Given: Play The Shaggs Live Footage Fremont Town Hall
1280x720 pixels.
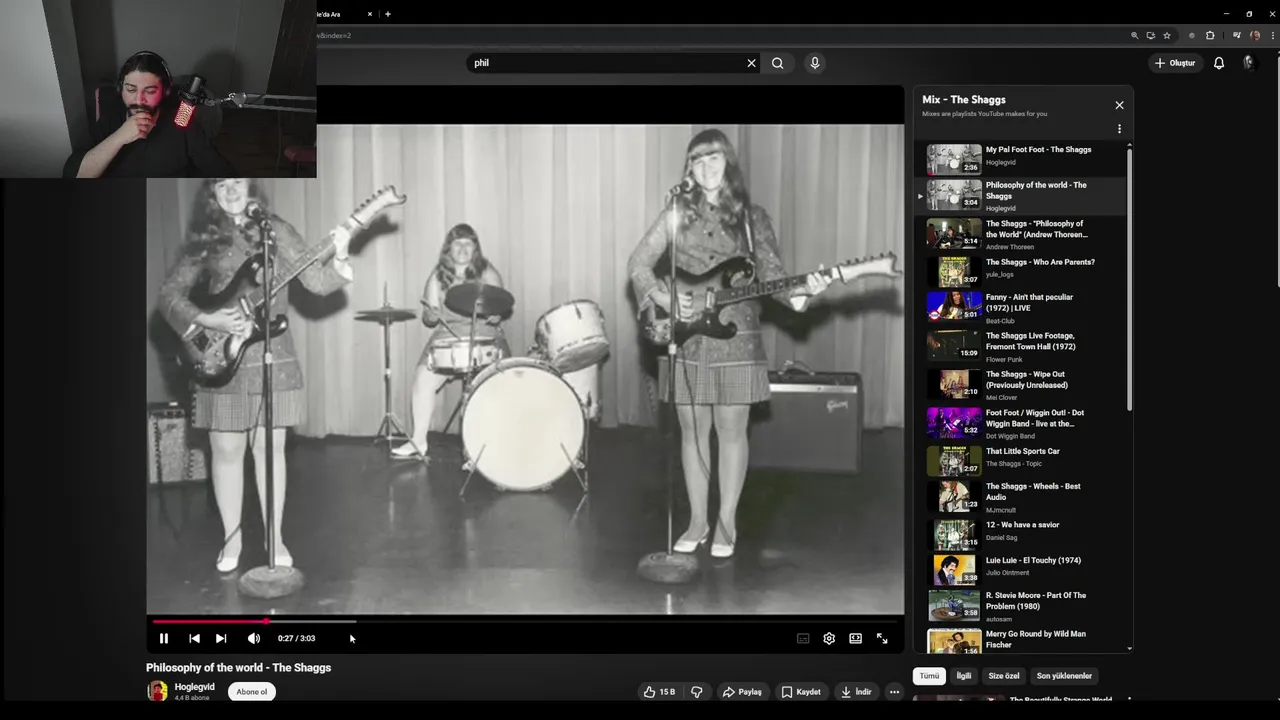Looking at the screenshot, I should coord(1022,346).
